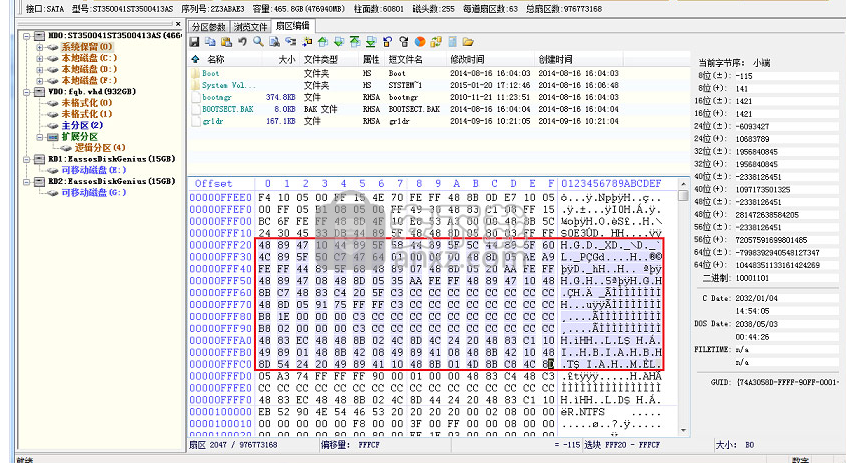Image resolution: width=846 pixels, height=463 pixels.
Task: Click the yellow cylinders convert icon
Action: 436,42
